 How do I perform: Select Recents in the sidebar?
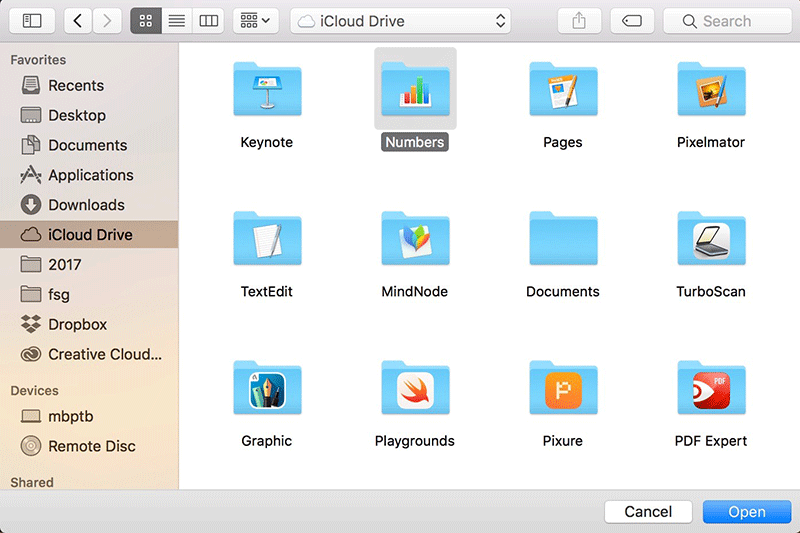89,85
